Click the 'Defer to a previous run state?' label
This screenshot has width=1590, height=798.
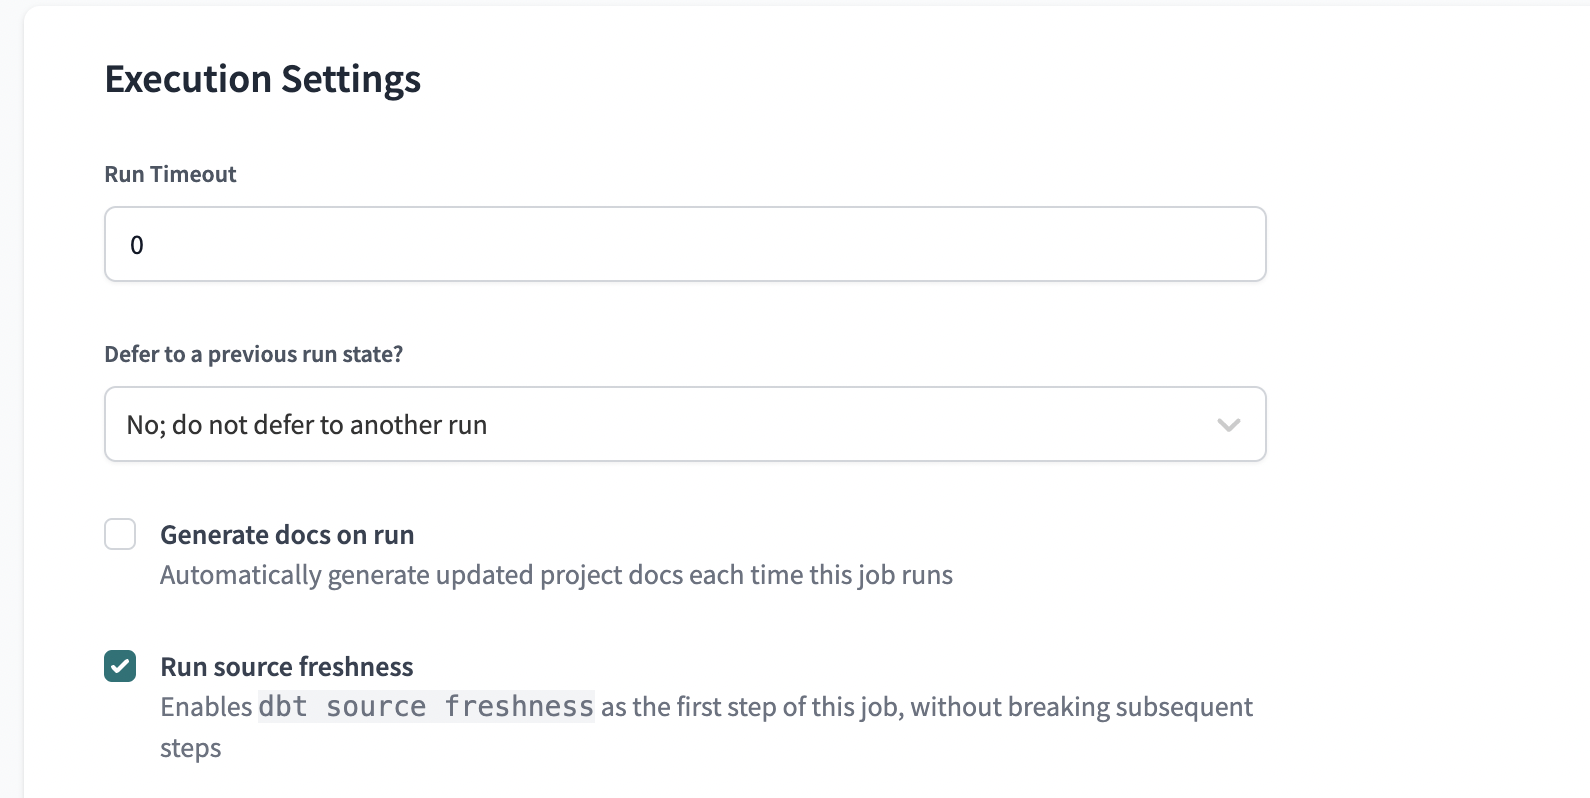coord(253,354)
